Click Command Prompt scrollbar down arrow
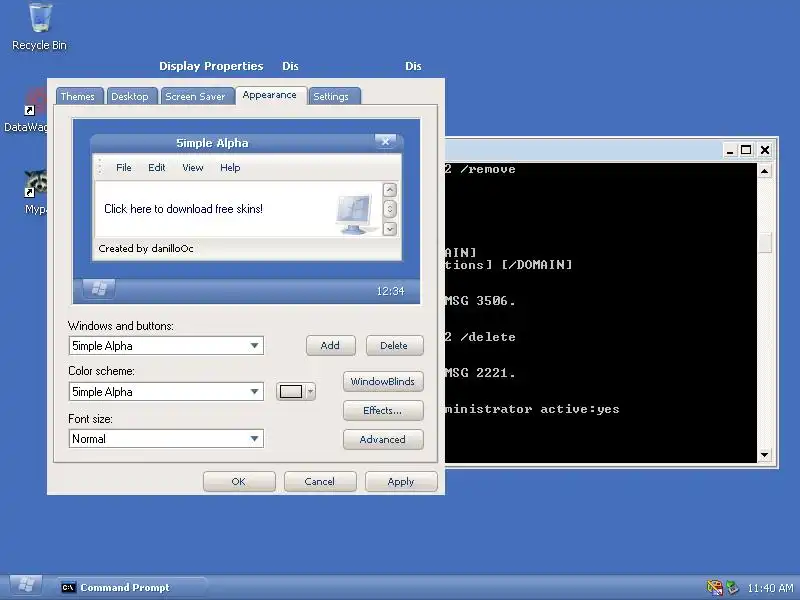This screenshot has height=600, width=800. (x=764, y=455)
